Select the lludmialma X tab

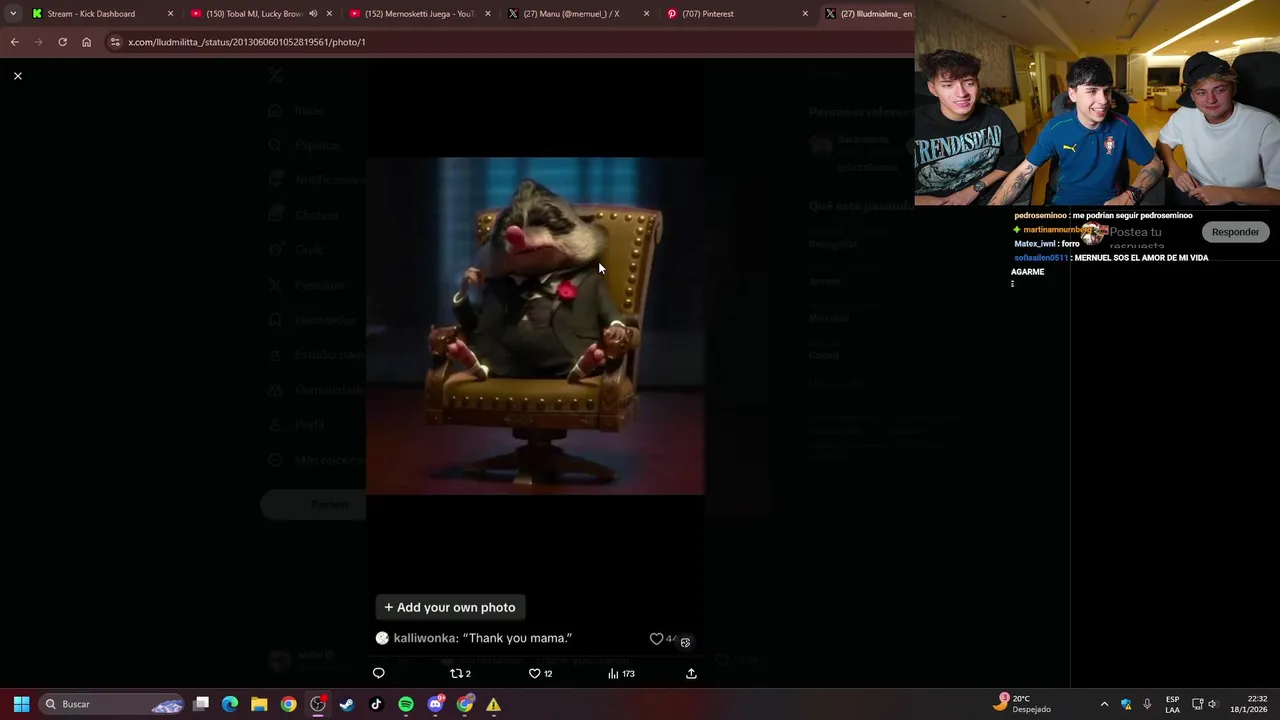(x=868, y=14)
